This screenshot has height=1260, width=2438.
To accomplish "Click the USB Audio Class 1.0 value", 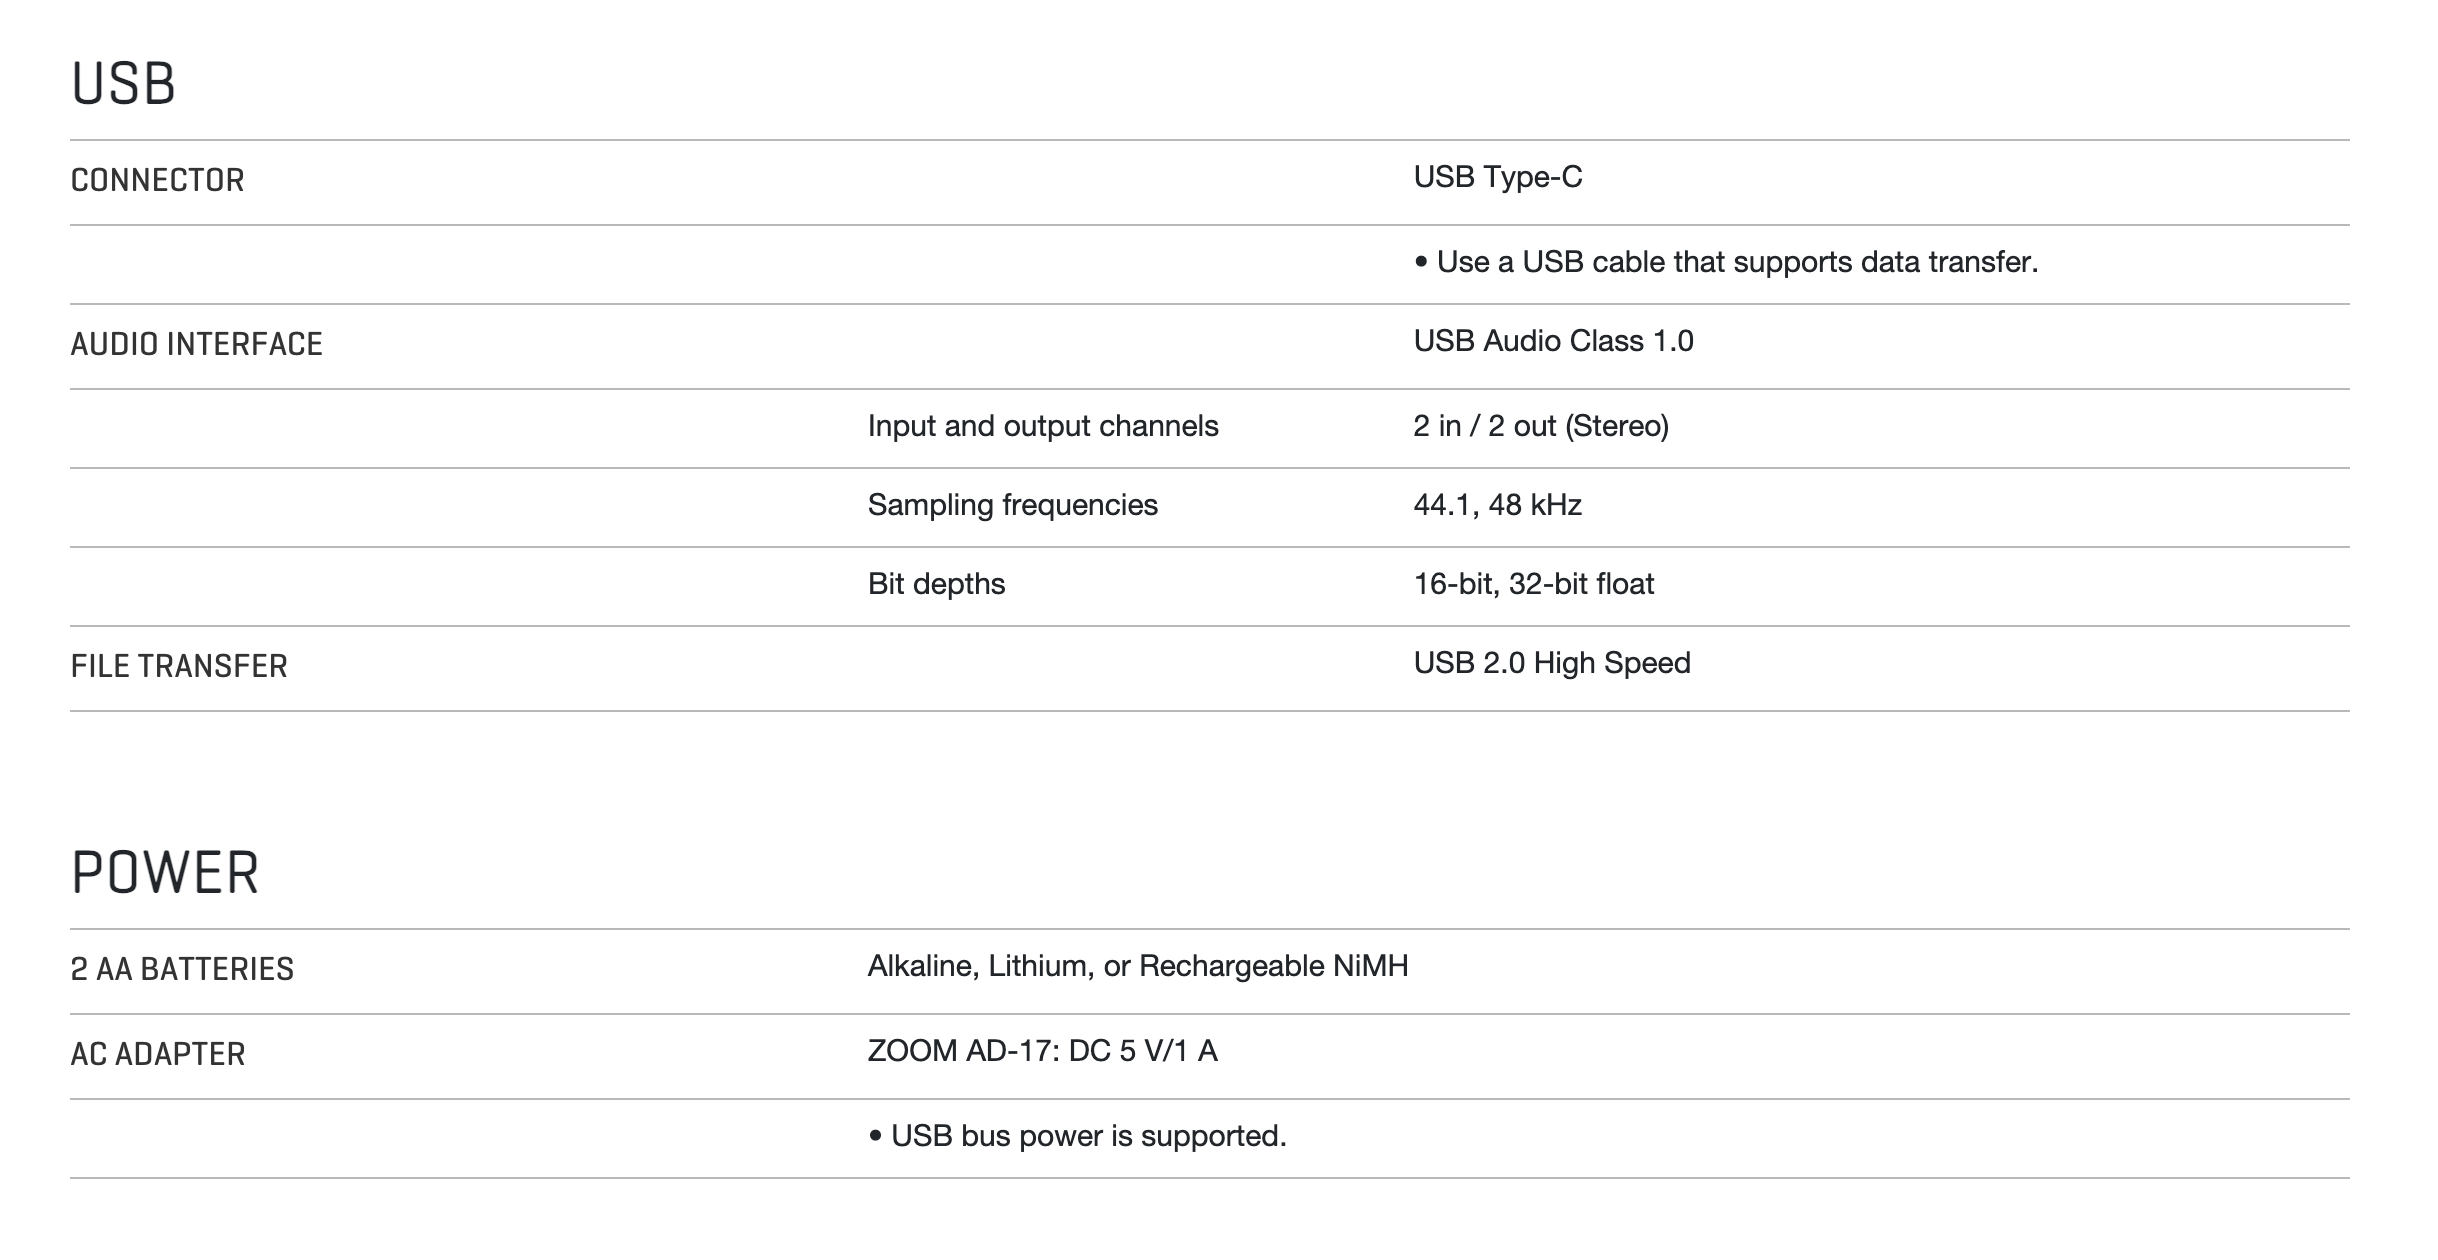I will pyautogui.click(x=1553, y=341).
